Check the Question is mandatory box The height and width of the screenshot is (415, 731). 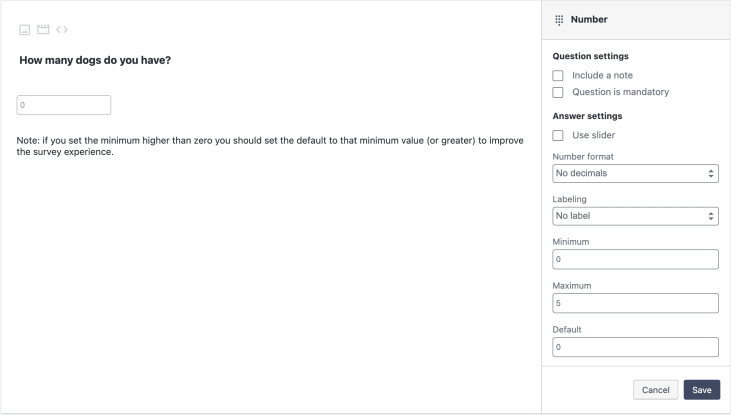[558, 92]
